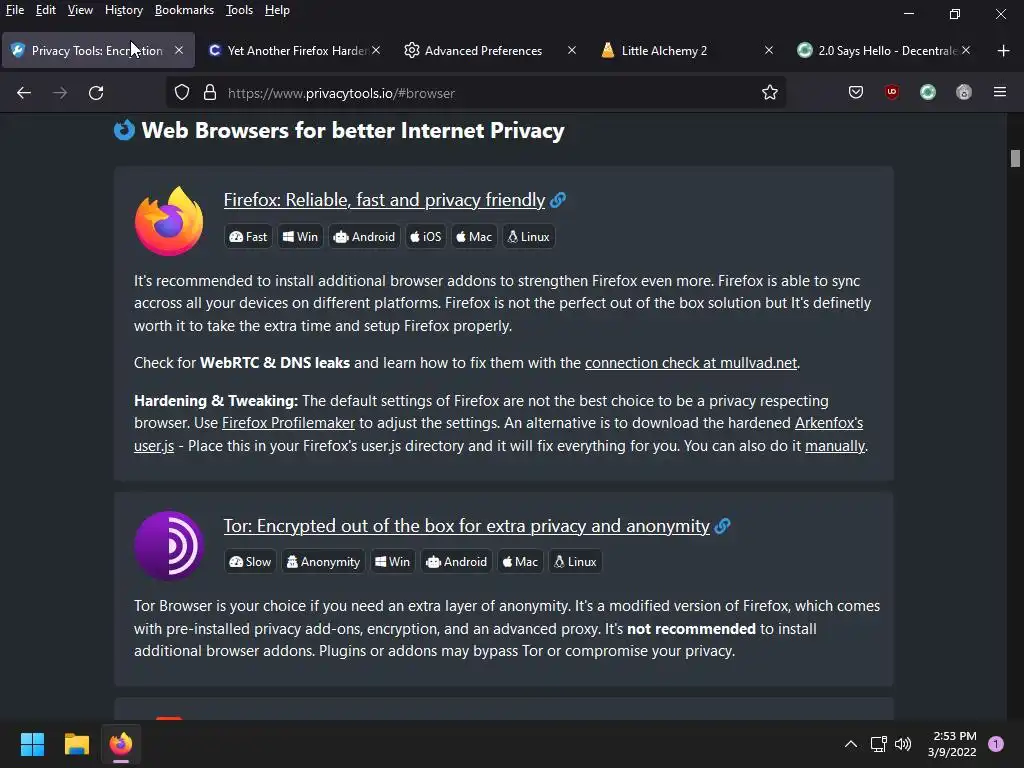The height and width of the screenshot is (768, 1024).
Task: Open a new tab with plus button
Action: tap(1003, 50)
